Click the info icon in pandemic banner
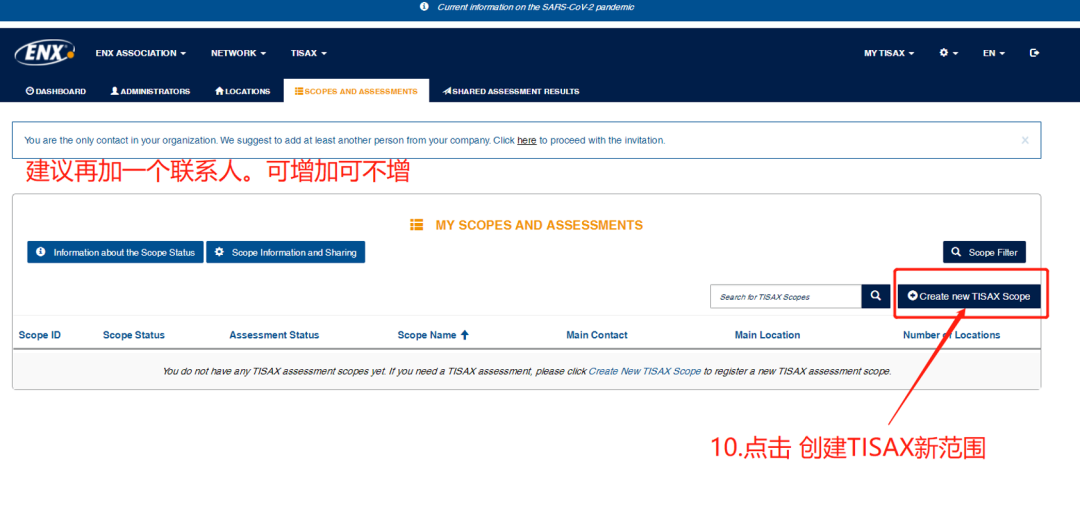 click(x=424, y=7)
